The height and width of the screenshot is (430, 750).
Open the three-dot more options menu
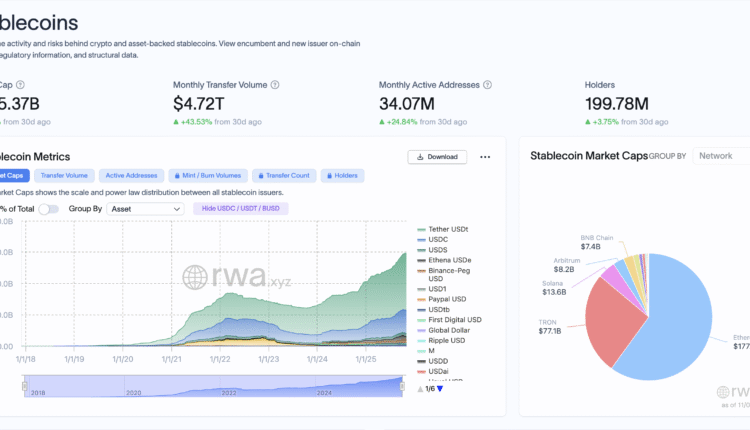point(485,157)
